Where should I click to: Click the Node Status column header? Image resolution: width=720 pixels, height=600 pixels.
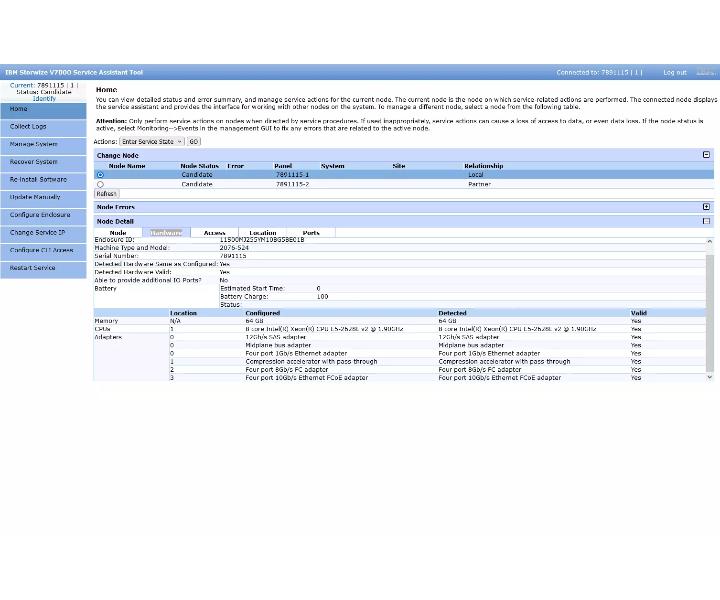pyautogui.click(x=199, y=166)
